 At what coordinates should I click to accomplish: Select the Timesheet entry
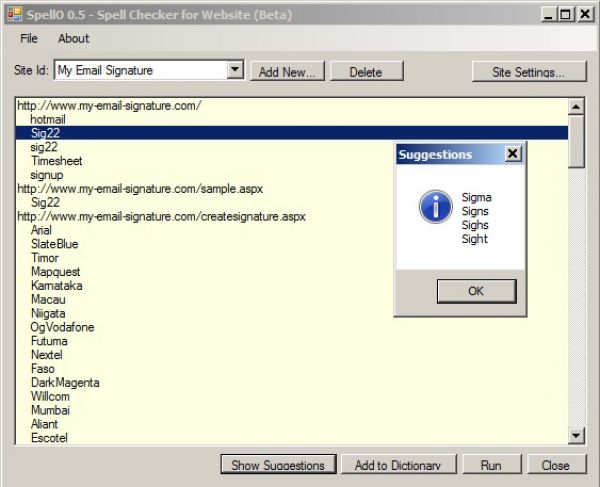57,161
